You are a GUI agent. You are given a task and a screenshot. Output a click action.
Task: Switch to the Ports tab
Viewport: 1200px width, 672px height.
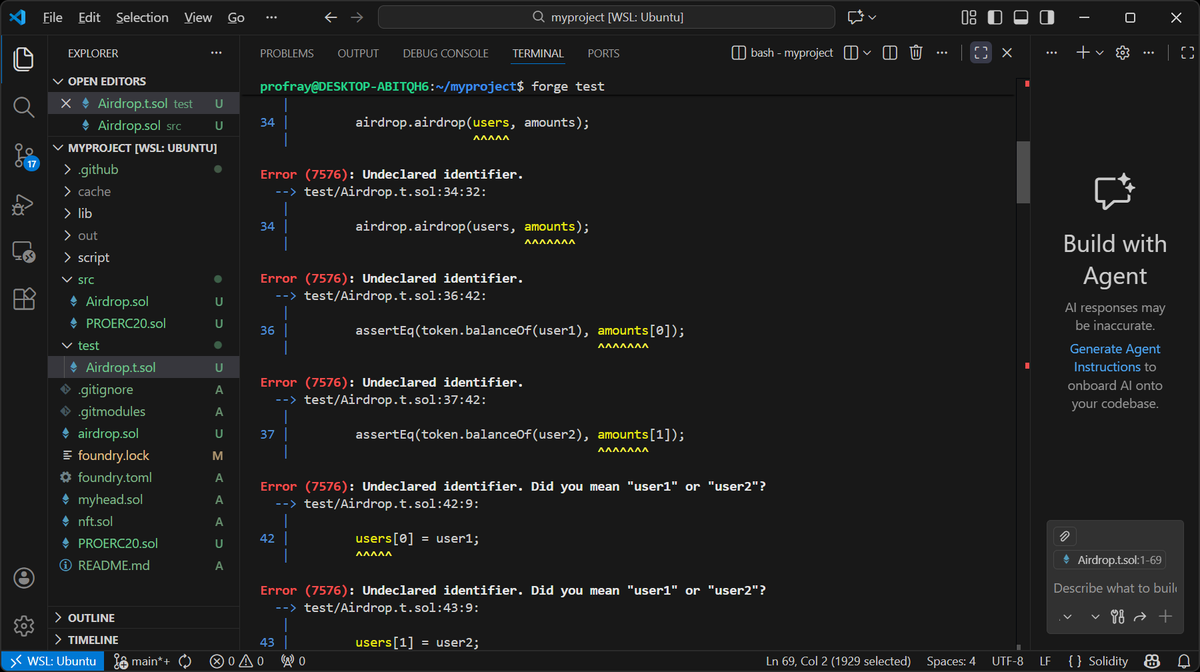[x=603, y=53]
